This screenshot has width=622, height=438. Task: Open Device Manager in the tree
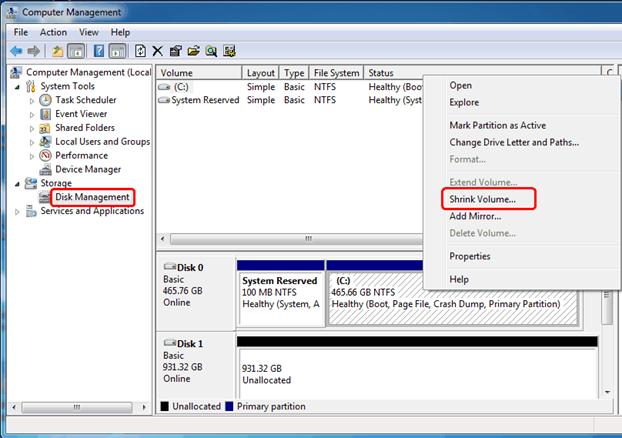pyautogui.click(x=88, y=169)
